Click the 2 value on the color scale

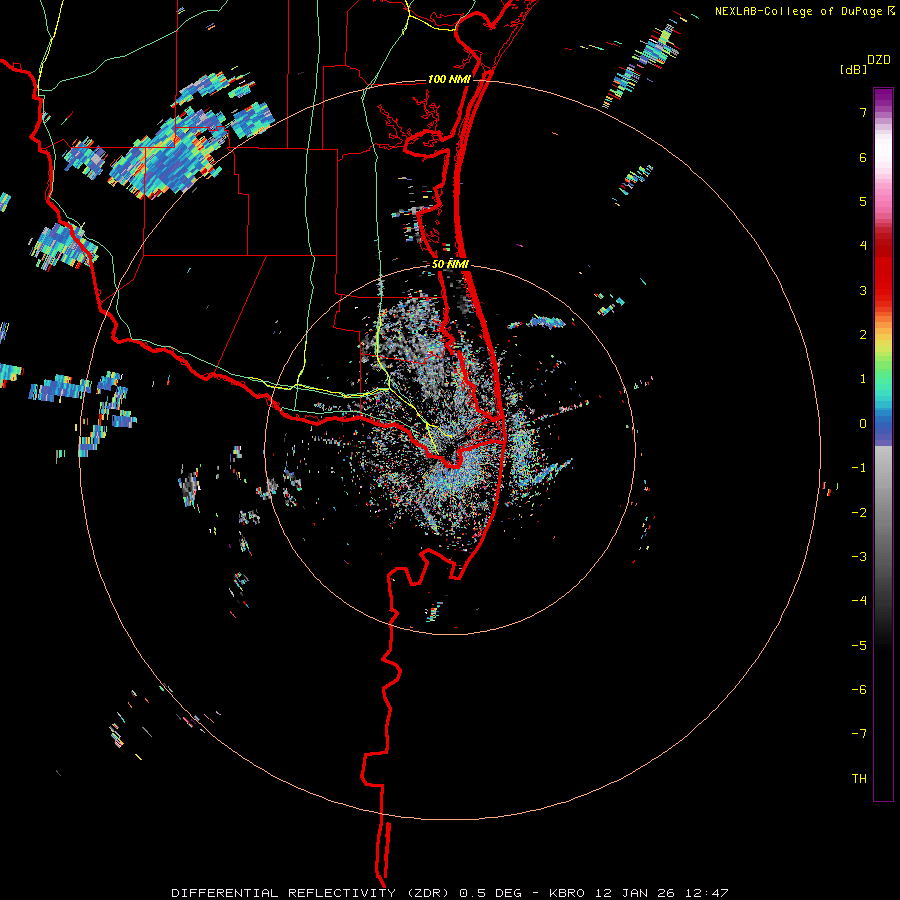coord(863,335)
